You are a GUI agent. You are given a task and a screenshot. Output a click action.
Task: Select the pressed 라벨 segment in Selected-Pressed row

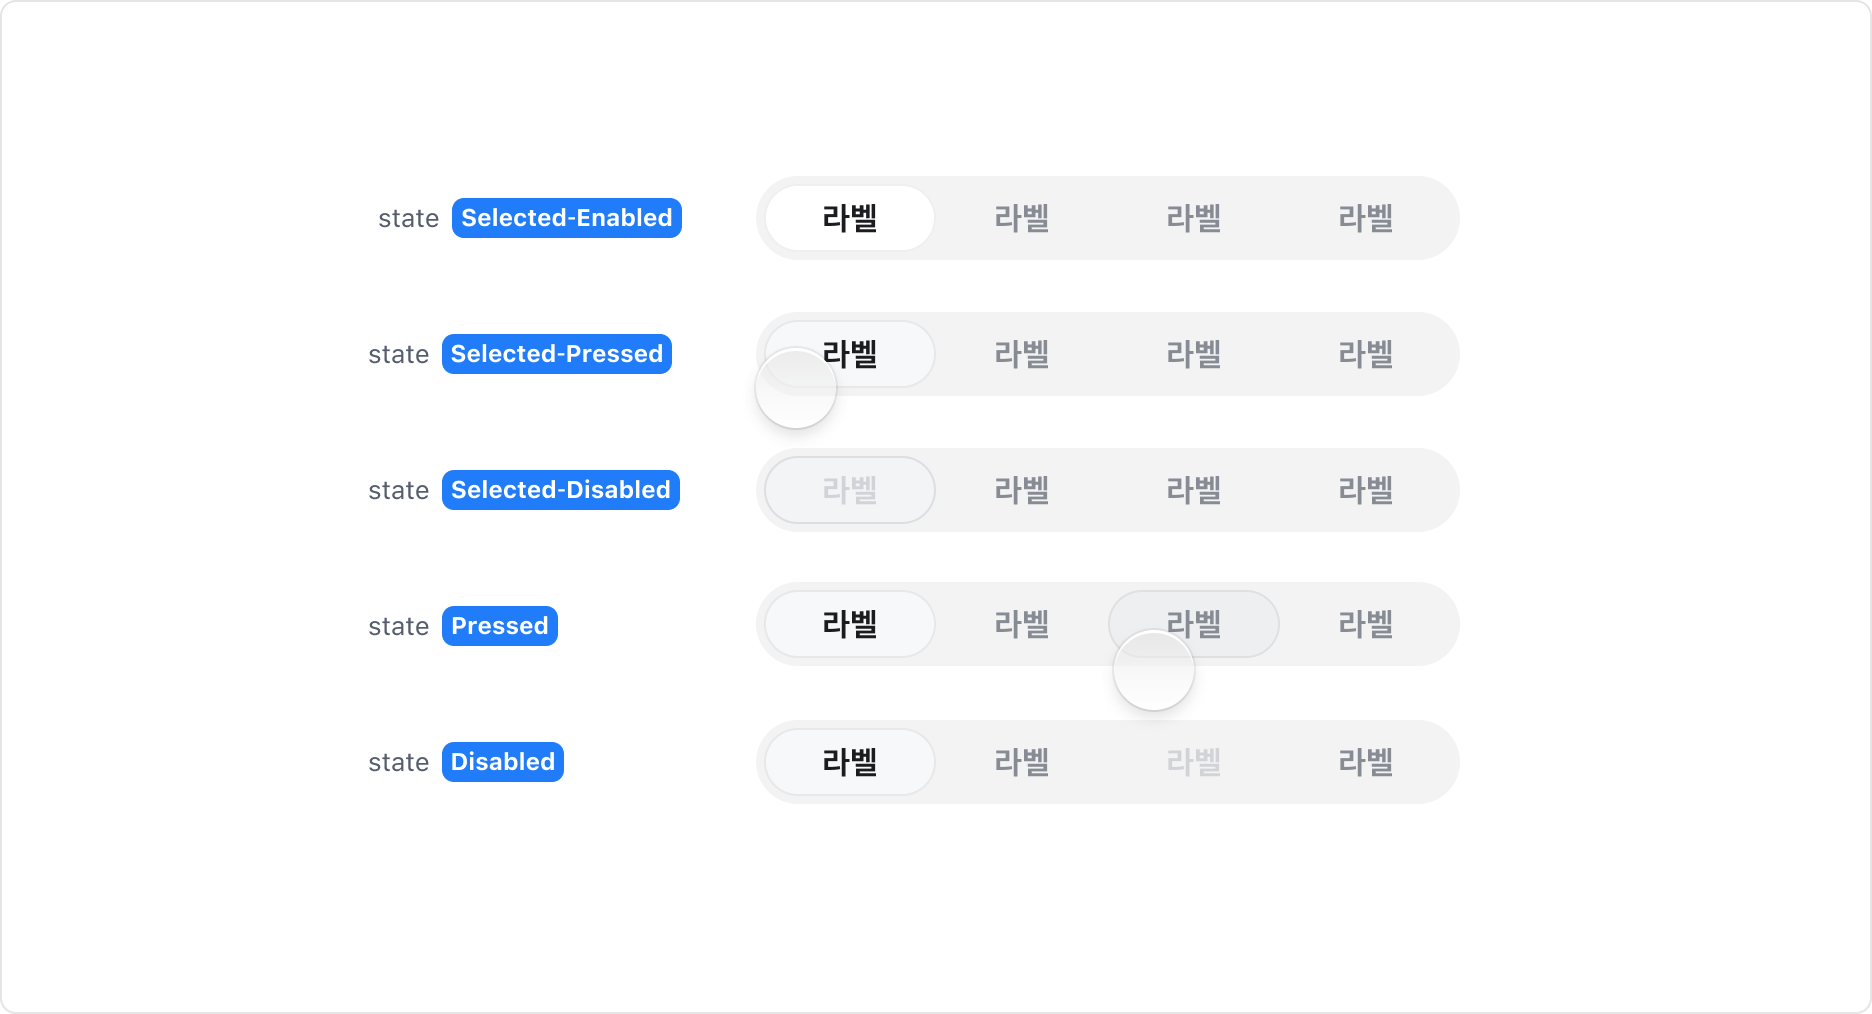click(849, 354)
